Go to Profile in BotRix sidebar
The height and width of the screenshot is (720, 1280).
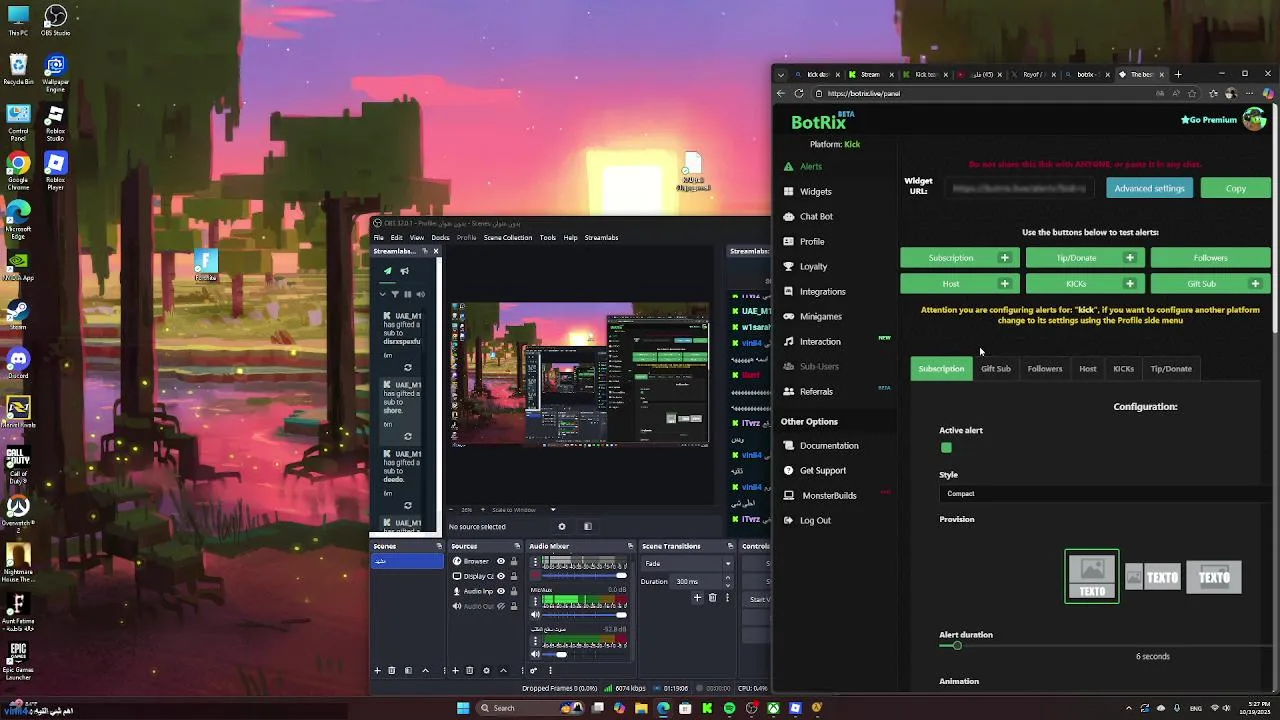812,241
